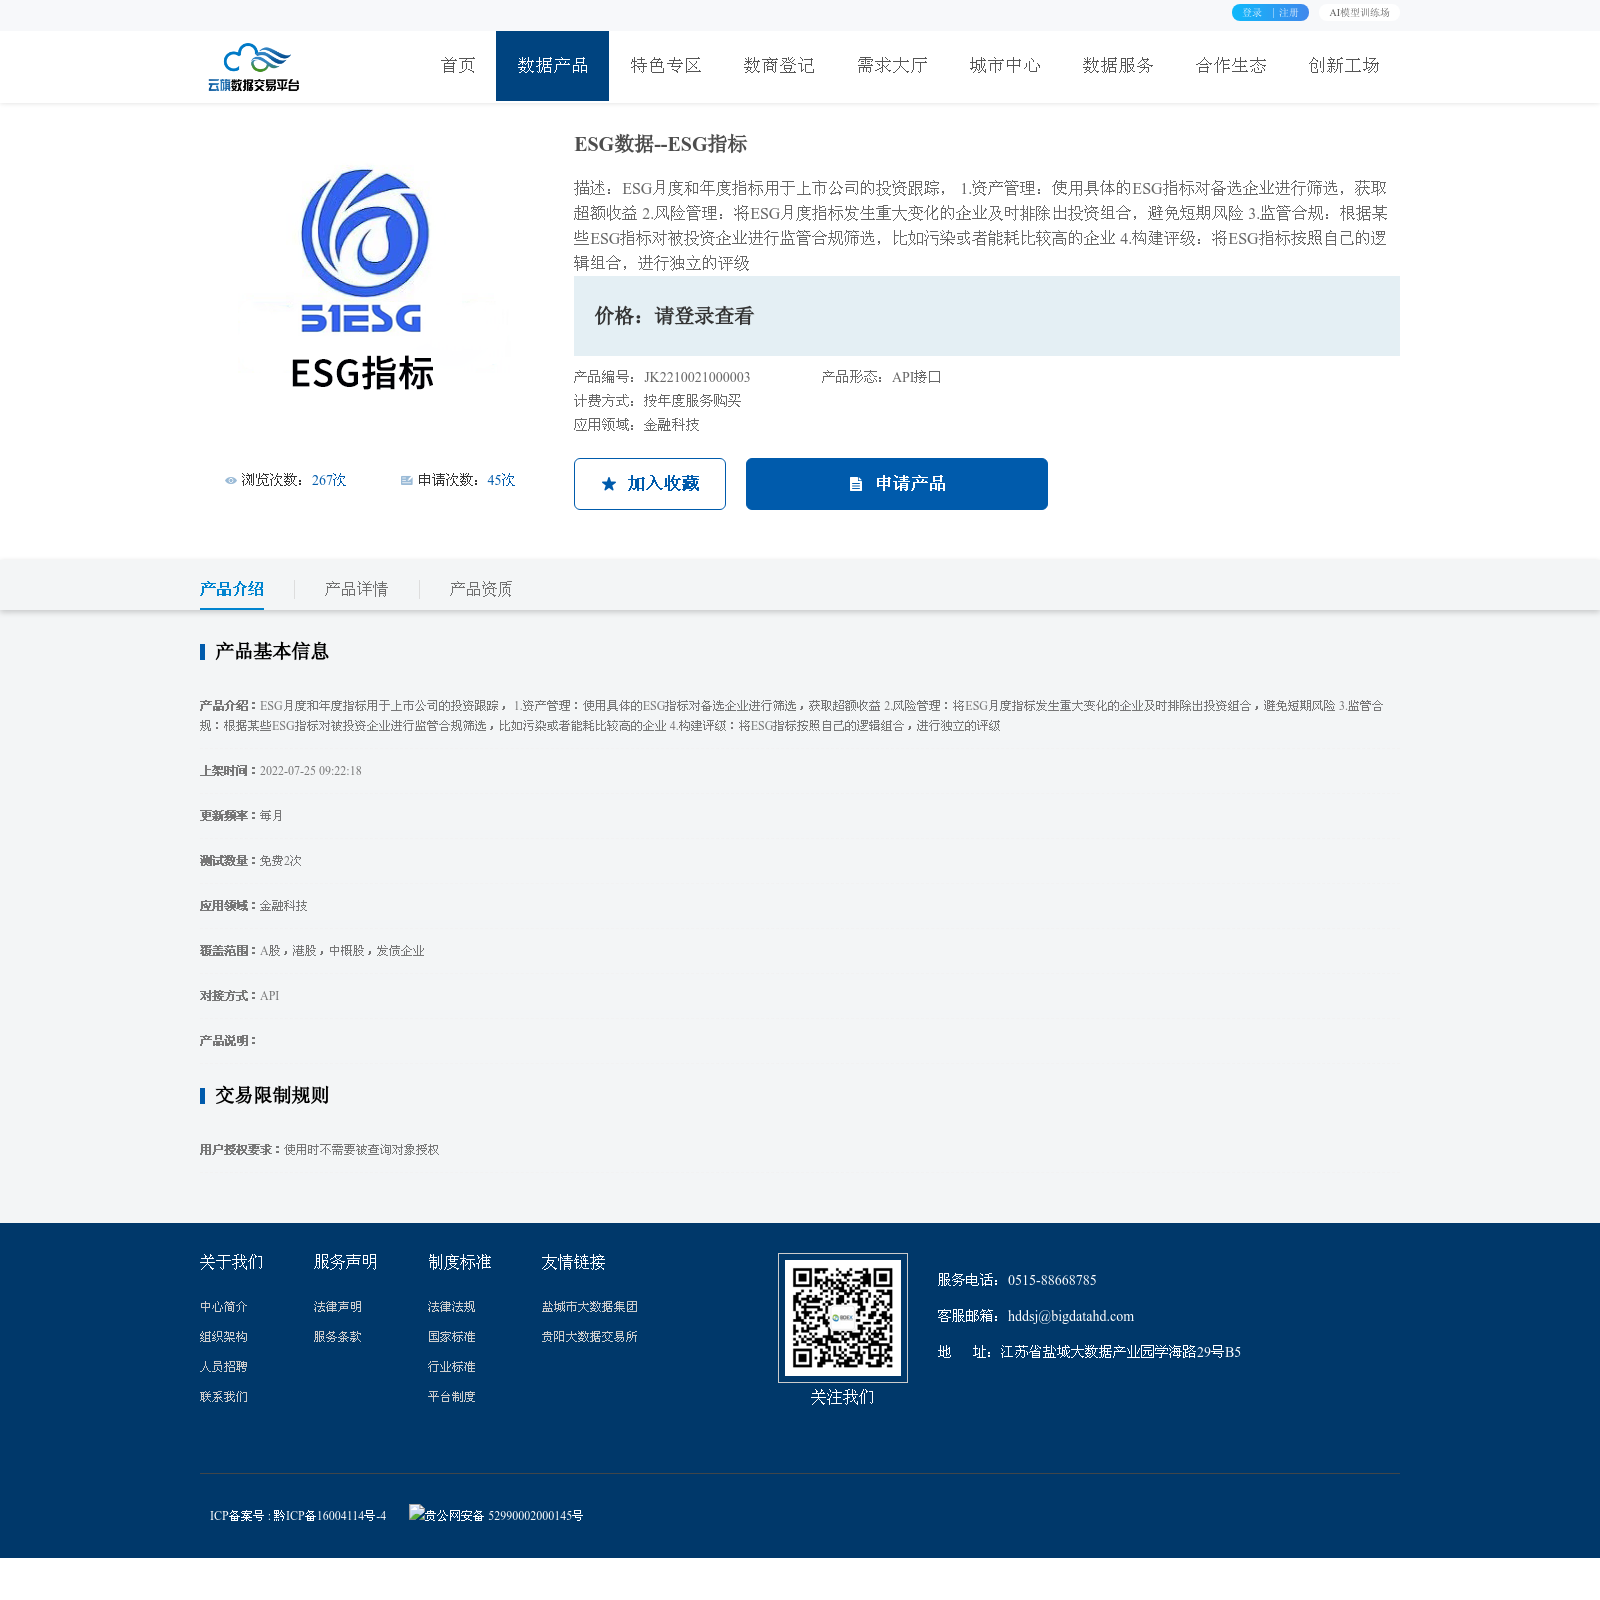Click the 登录 link

1252,13
